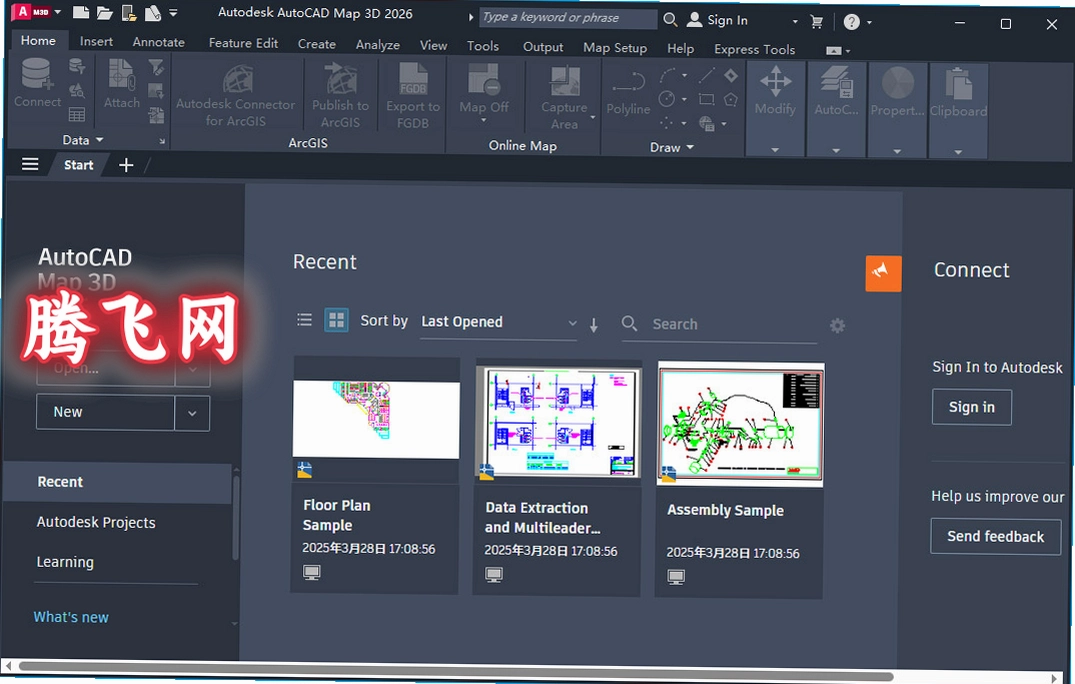
Task: Click the Start tab
Action: (79, 164)
